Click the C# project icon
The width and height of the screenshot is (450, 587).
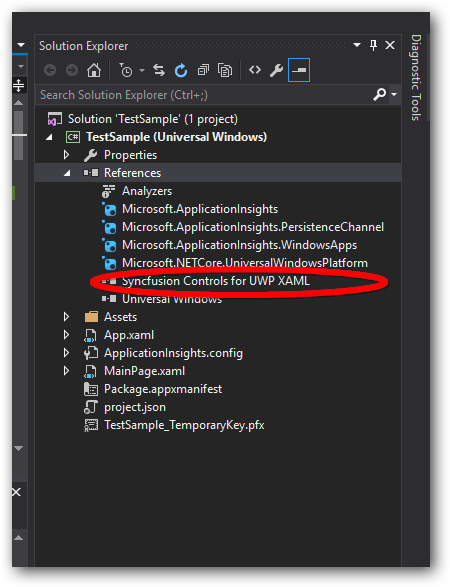[73, 137]
